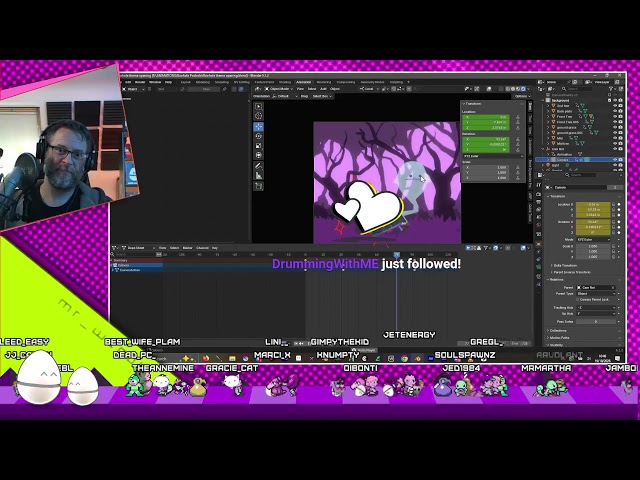
Task: Open the Object Mode dropdown
Action: (x=279, y=89)
